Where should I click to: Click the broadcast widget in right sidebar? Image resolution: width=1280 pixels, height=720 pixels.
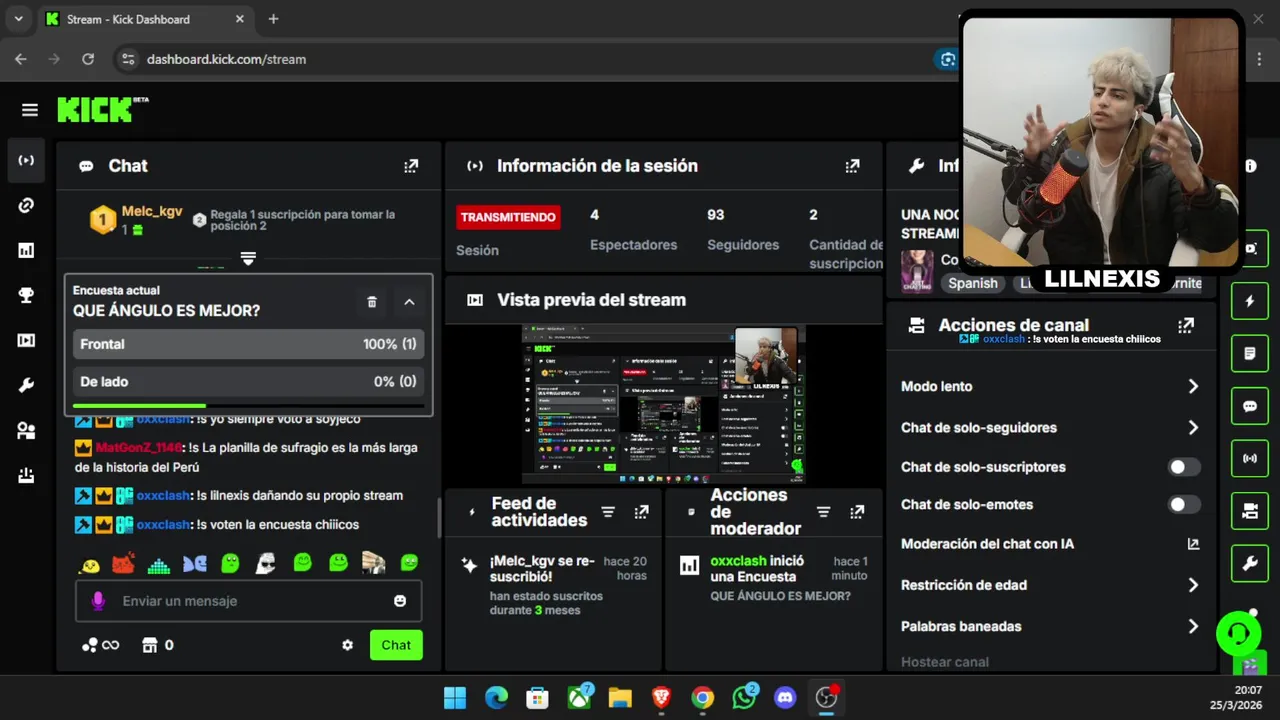[1250, 459]
